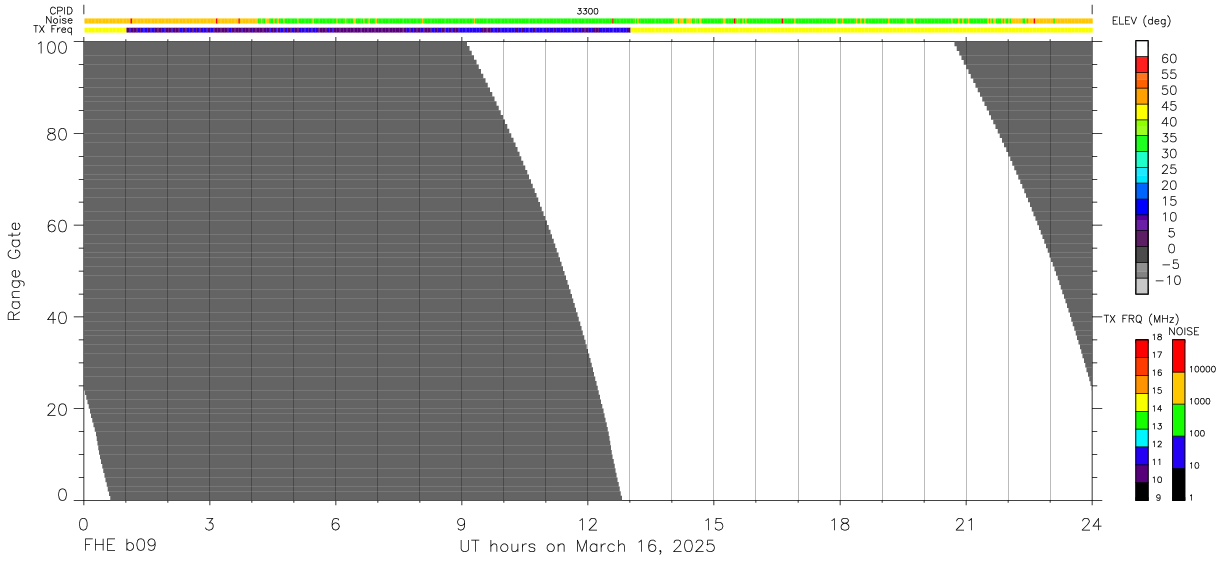The image size is (1228, 567).
Task: Click the '1000' label in NOISE legend
Action: click(1201, 401)
